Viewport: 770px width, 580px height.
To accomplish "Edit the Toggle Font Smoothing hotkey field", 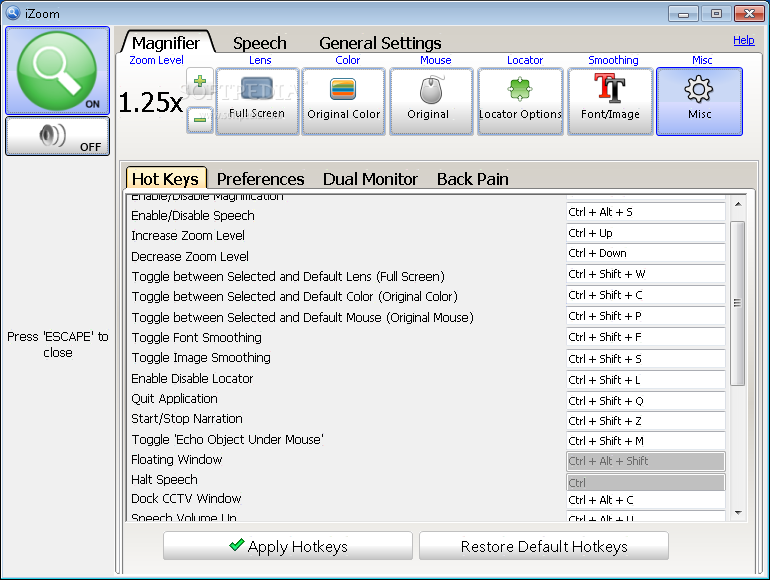I will point(646,337).
